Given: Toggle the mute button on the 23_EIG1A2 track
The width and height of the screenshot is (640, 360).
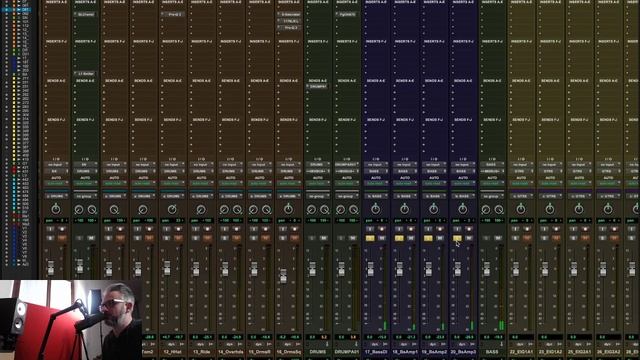Looking at the screenshot, I should (x=556, y=238).
